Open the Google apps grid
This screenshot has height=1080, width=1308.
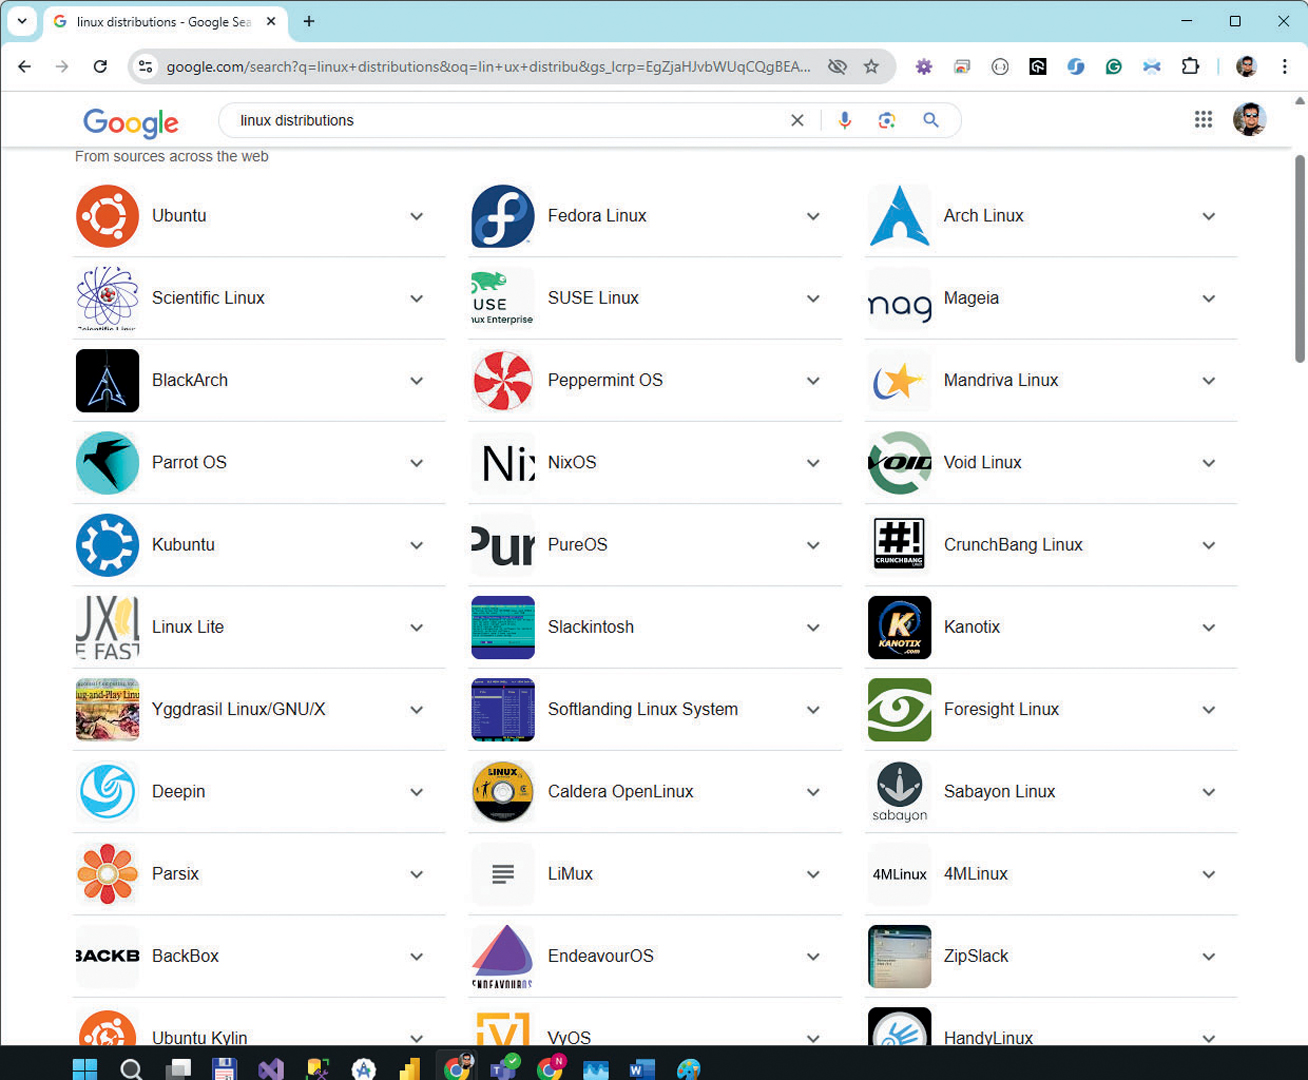(x=1203, y=120)
